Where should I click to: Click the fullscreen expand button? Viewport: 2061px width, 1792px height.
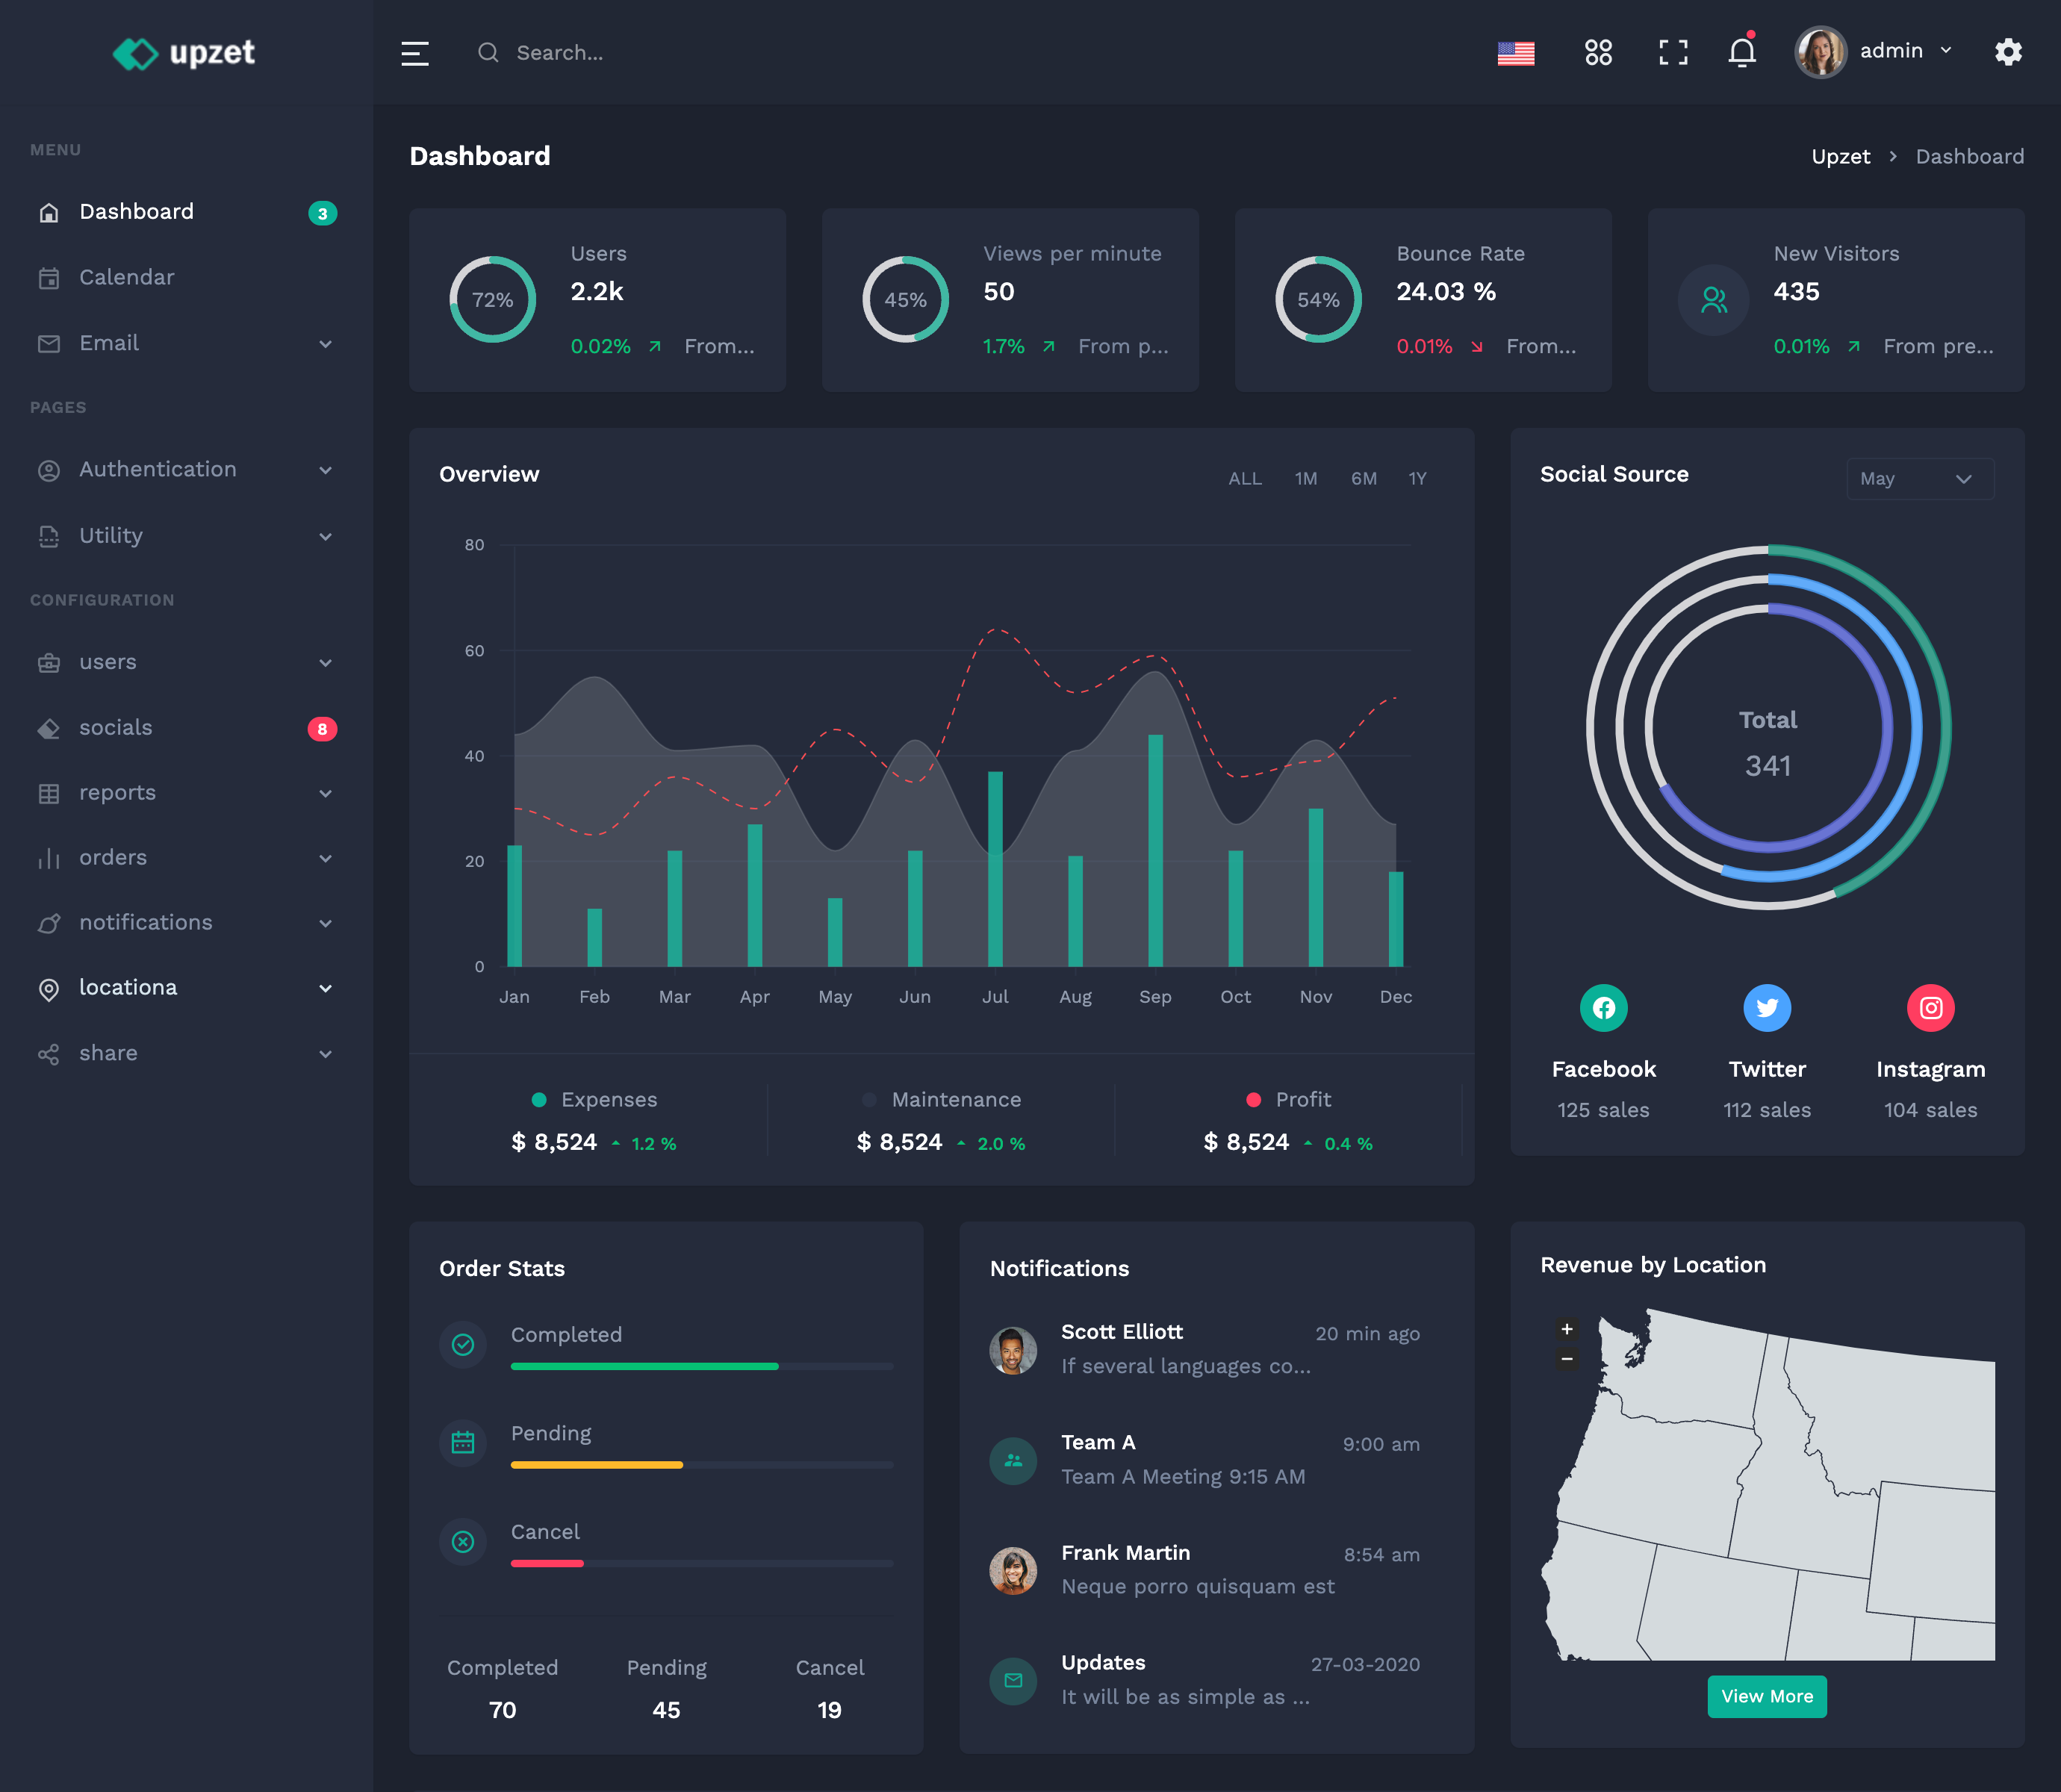click(1670, 52)
